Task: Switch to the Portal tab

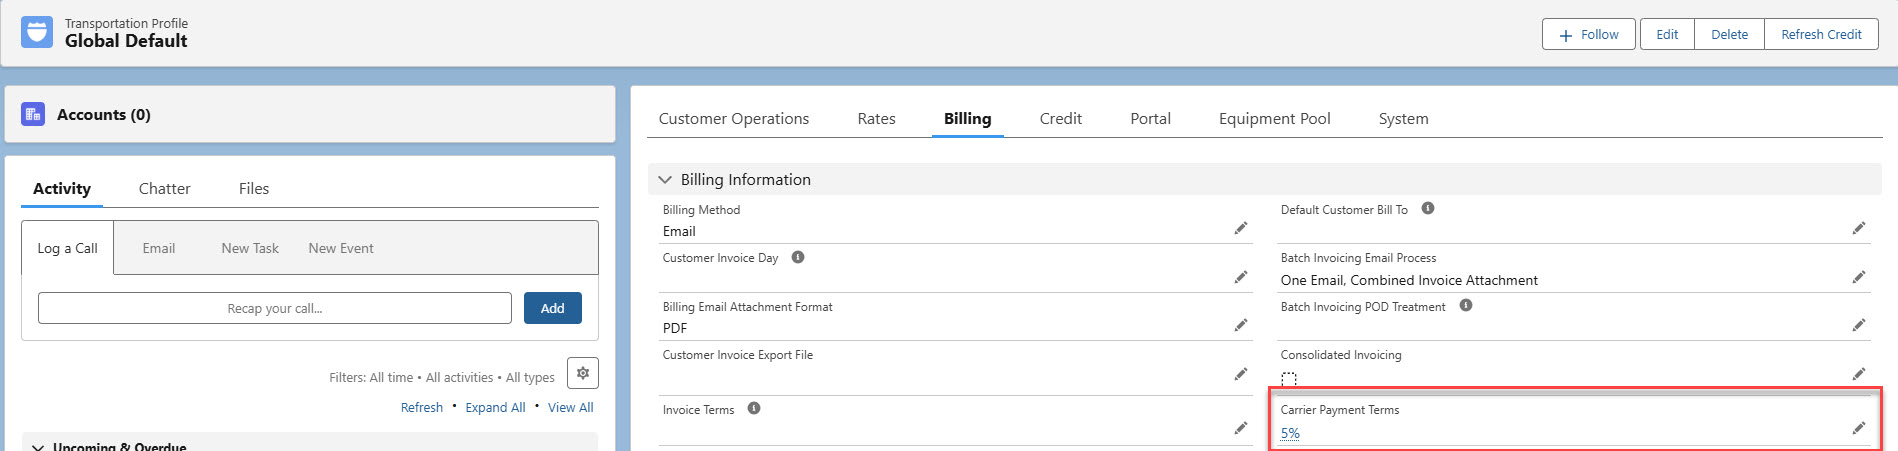Action: pyautogui.click(x=1150, y=118)
